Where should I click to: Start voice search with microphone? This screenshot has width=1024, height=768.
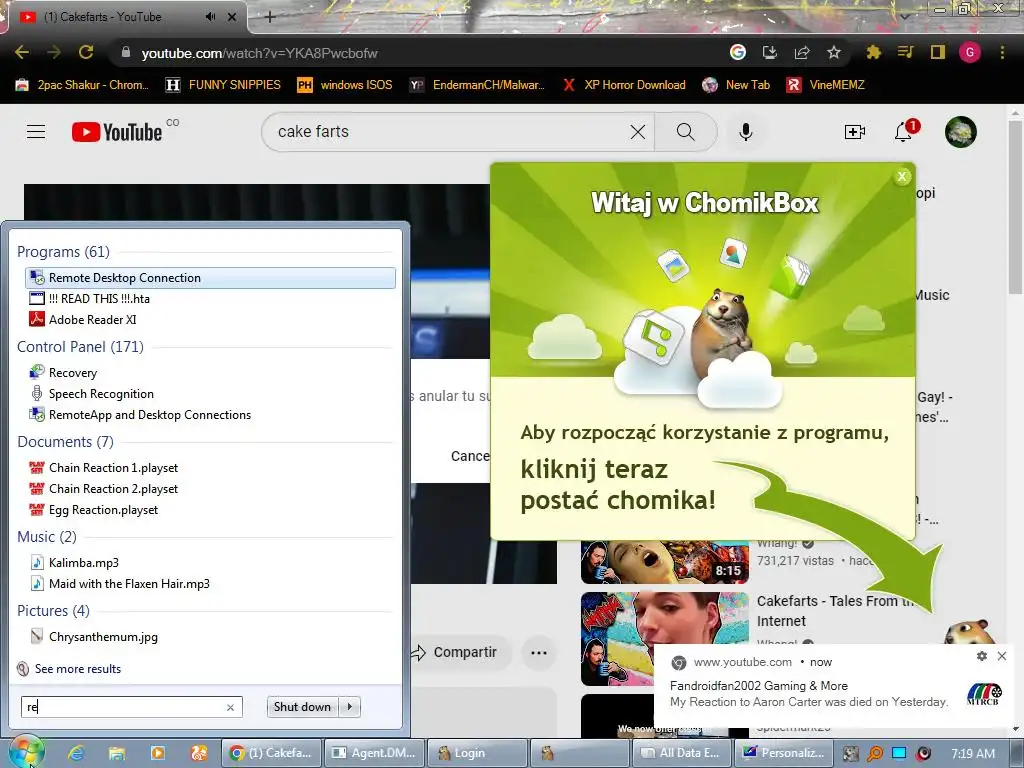(745, 132)
